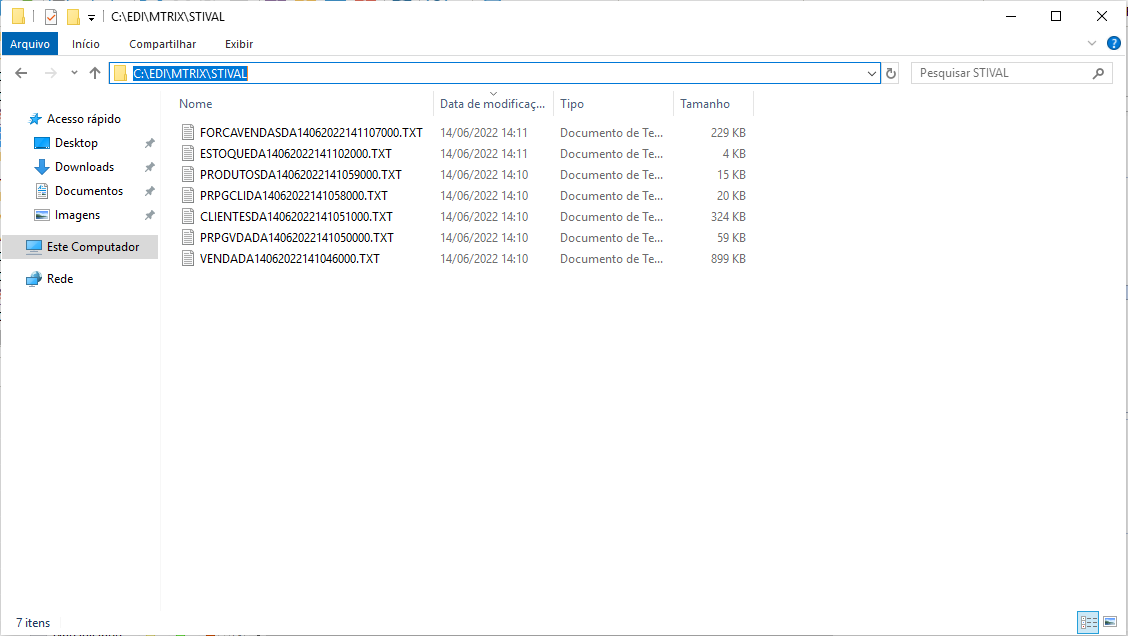This screenshot has width=1128, height=636.
Task: Go up one folder level arrow
Action: [95, 73]
